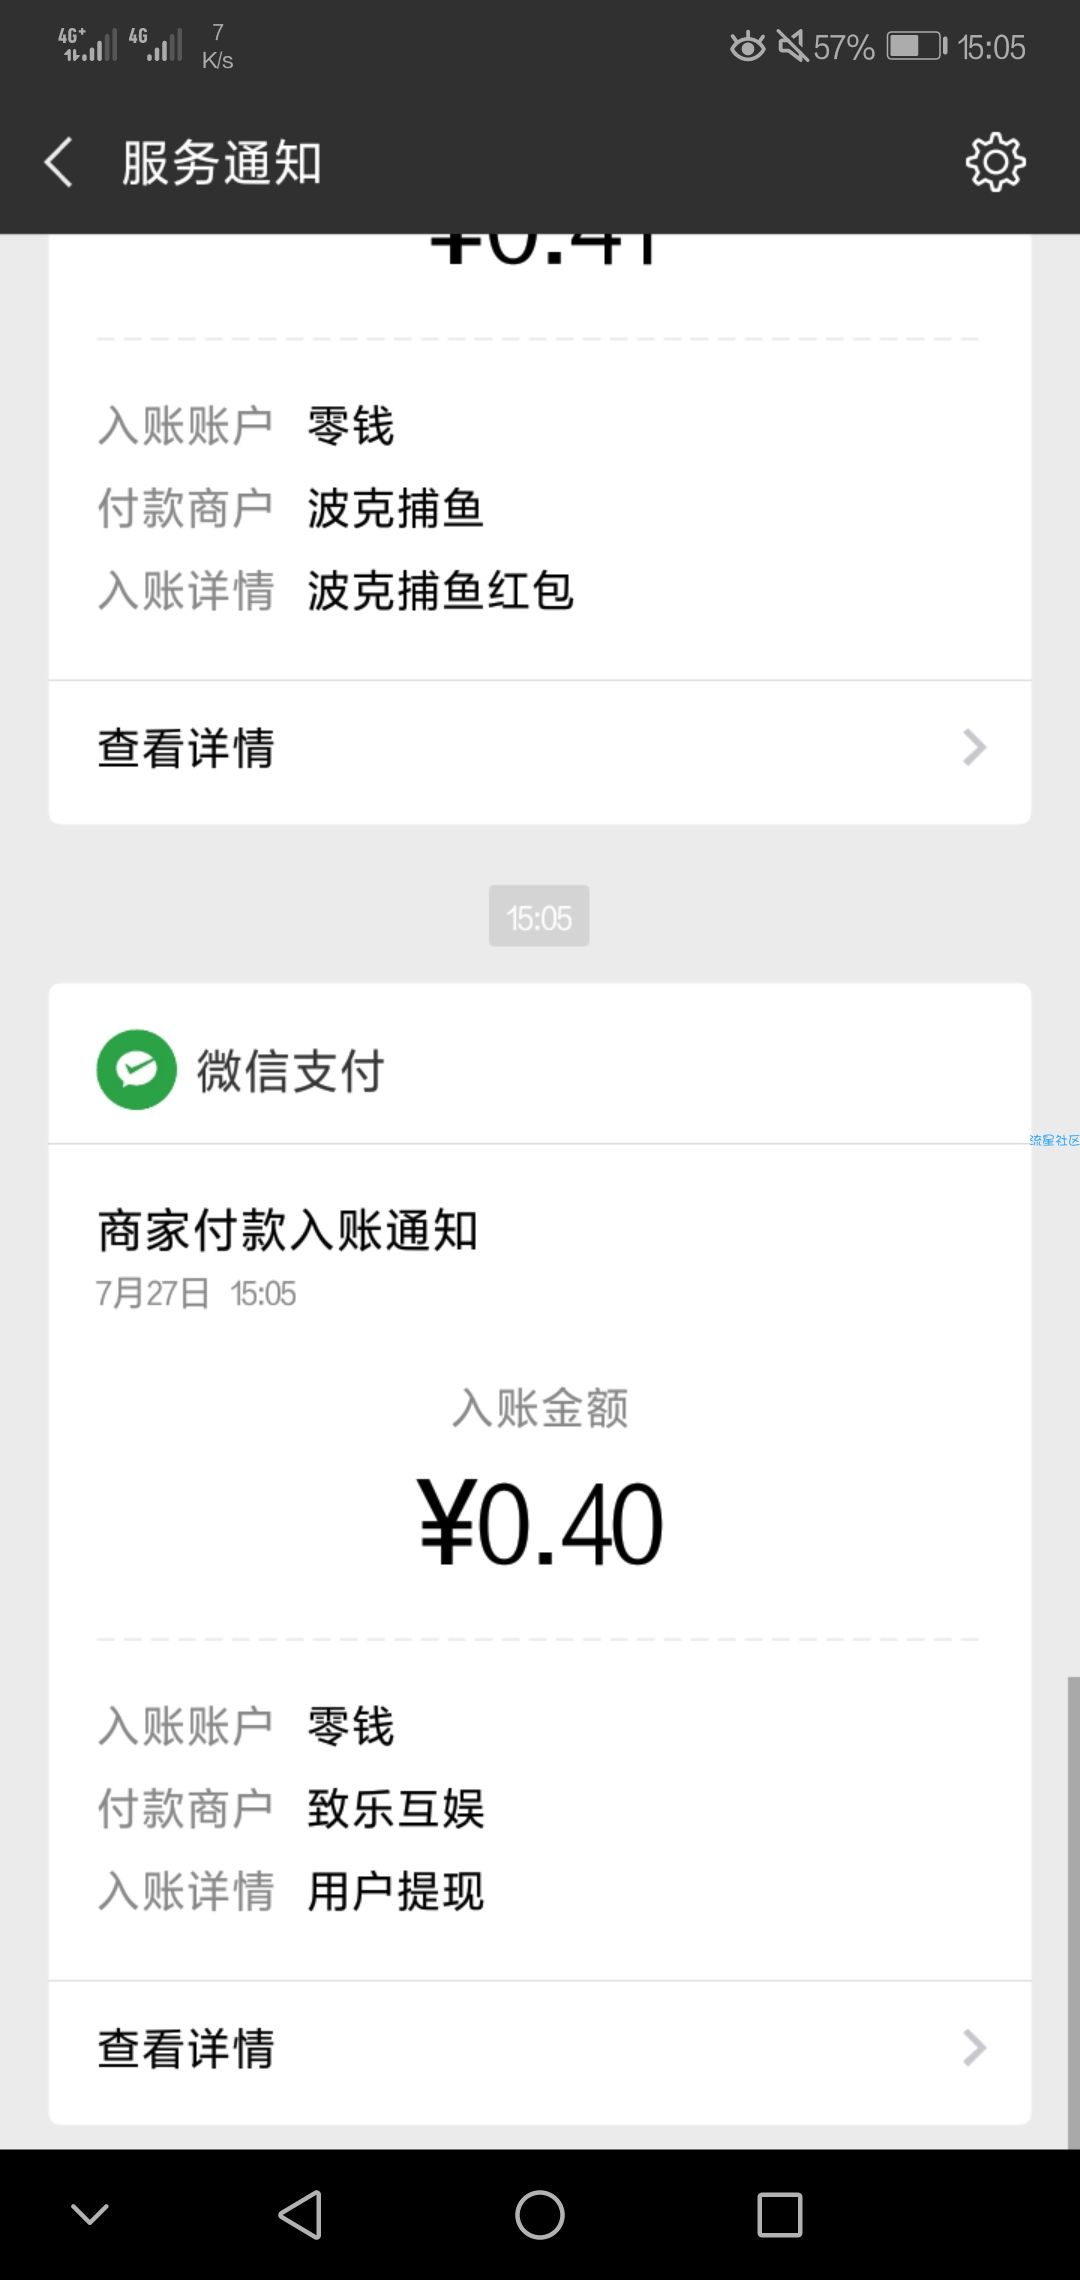1080x2280 pixels.
Task: Tap the 微信支付 card header
Action: (540, 1066)
